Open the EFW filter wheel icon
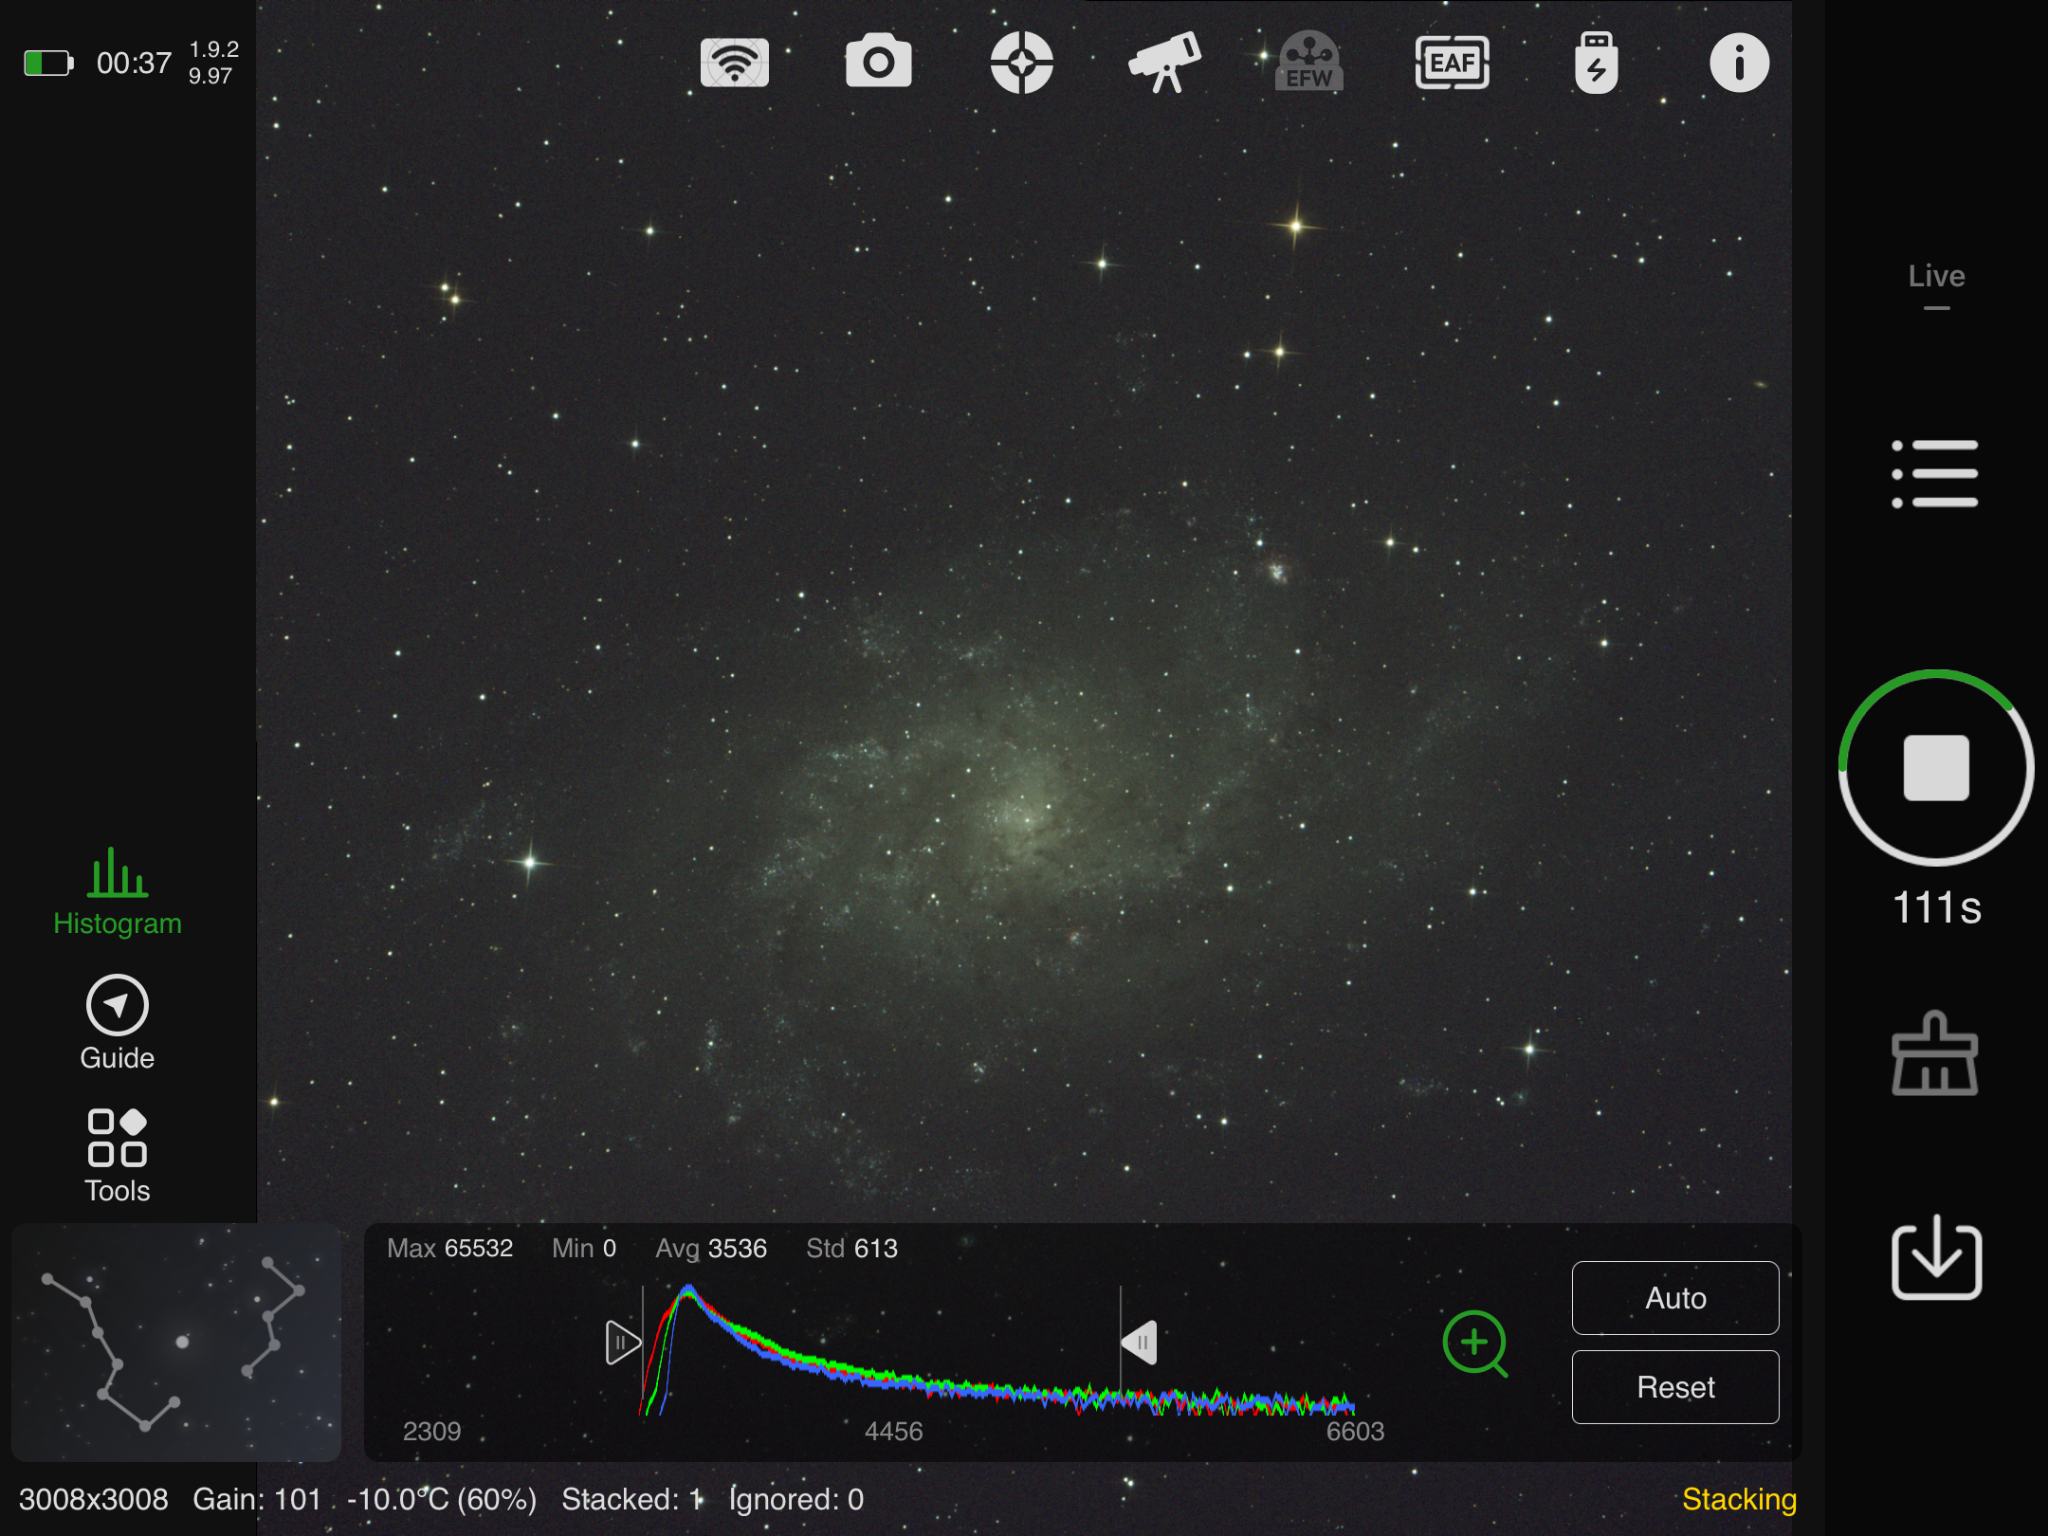Screen dimensions: 2048x1536 click(x=1308, y=62)
